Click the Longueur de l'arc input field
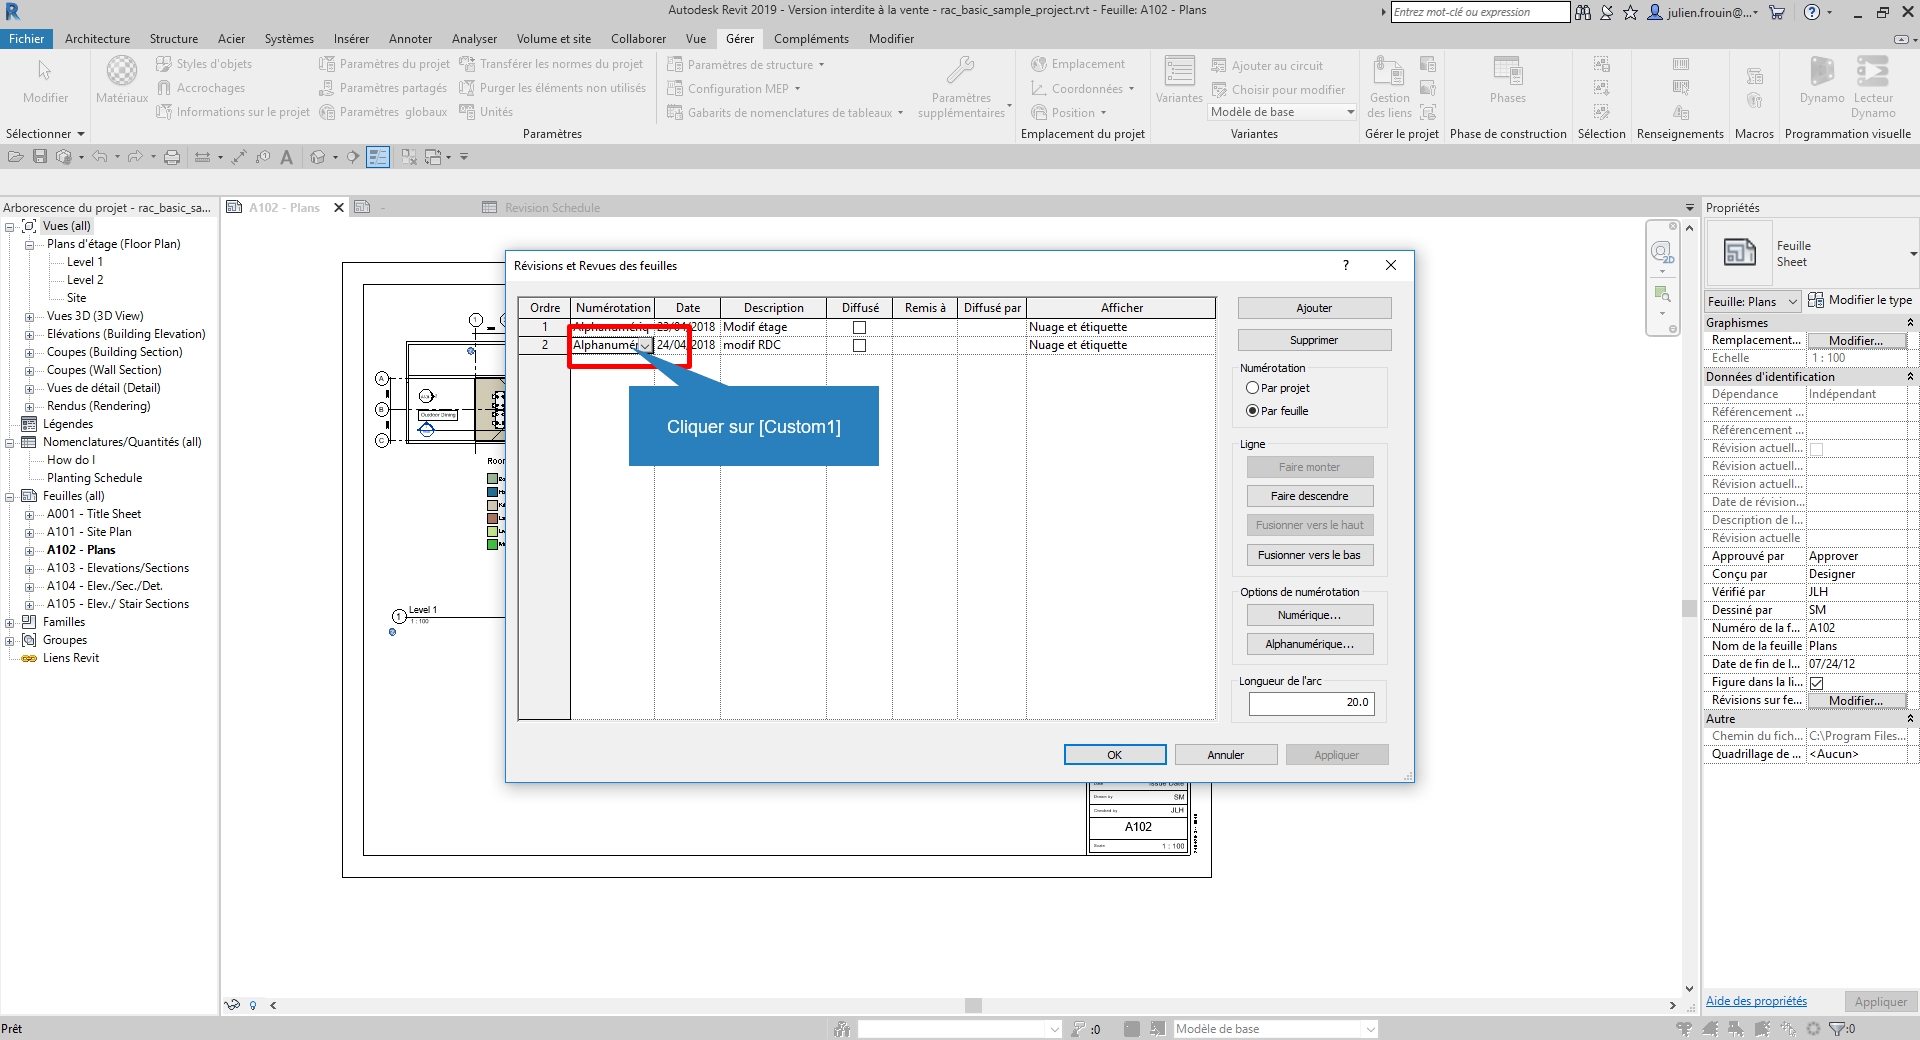This screenshot has height=1040, width=1920. [x=1311, y=703]
